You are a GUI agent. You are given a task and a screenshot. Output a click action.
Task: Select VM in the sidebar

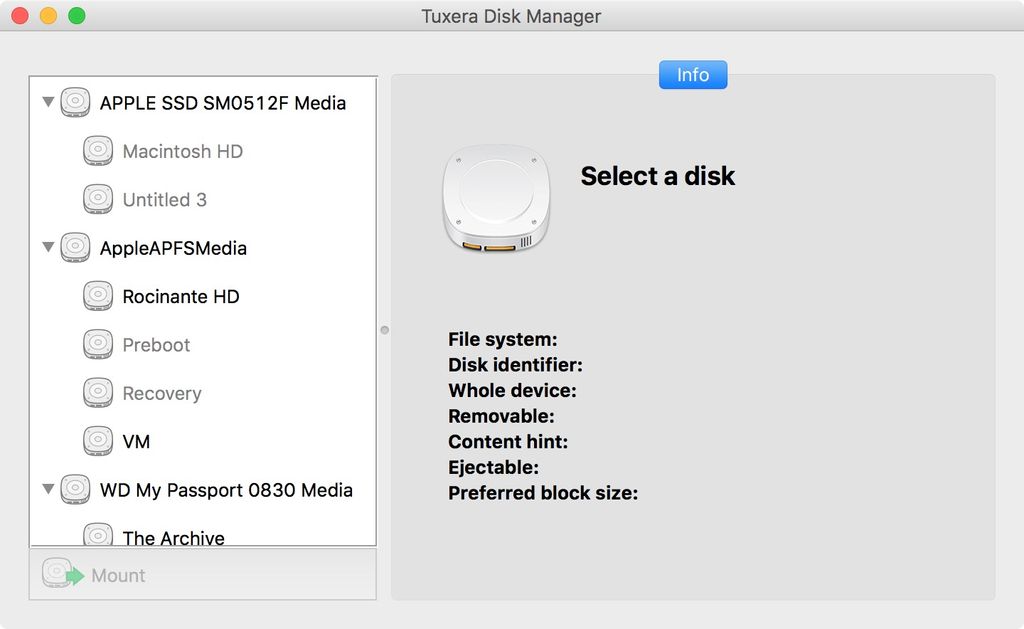(137, 441)
